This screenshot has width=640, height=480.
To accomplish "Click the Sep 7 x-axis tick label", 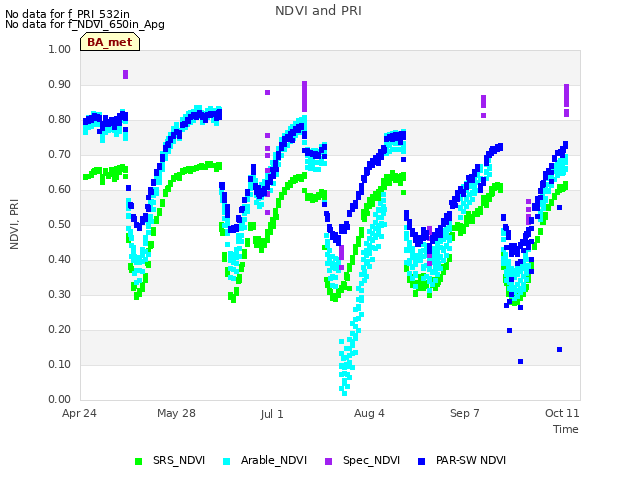I will click(465, 413).
